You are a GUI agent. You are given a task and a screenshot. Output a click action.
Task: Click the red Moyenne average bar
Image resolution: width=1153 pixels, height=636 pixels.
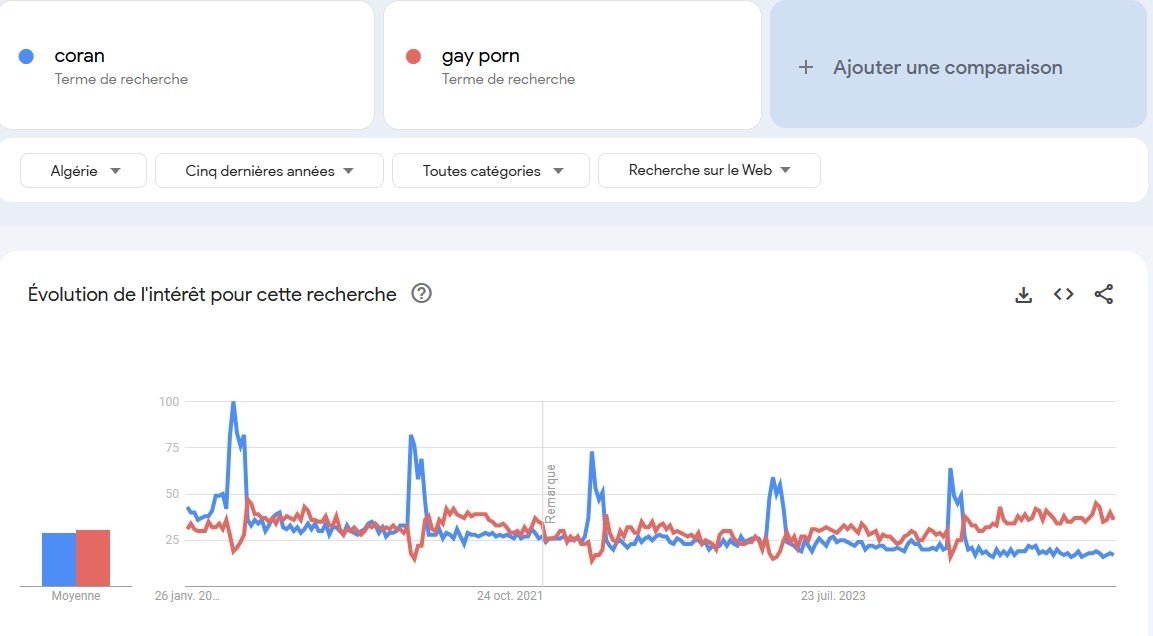click(93, 558)
